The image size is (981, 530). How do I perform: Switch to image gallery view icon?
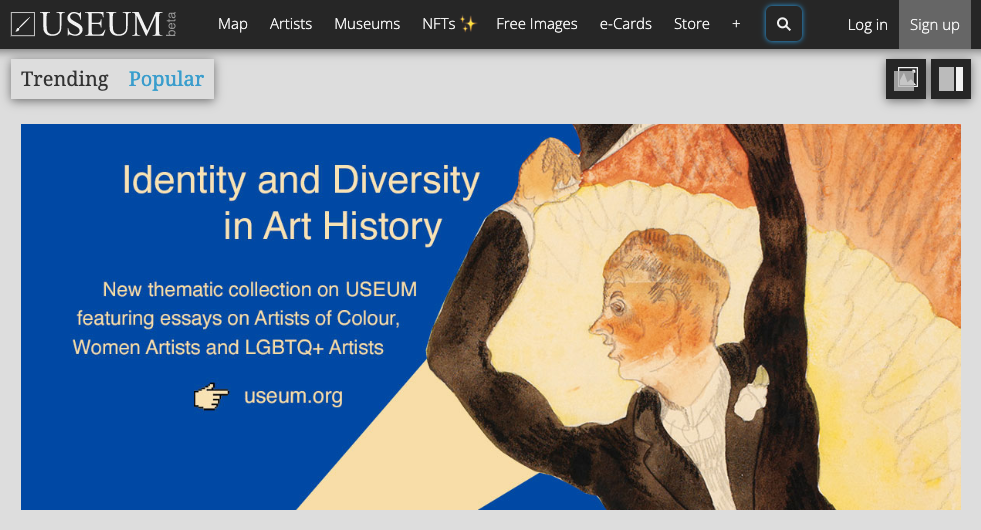[906, 79]
